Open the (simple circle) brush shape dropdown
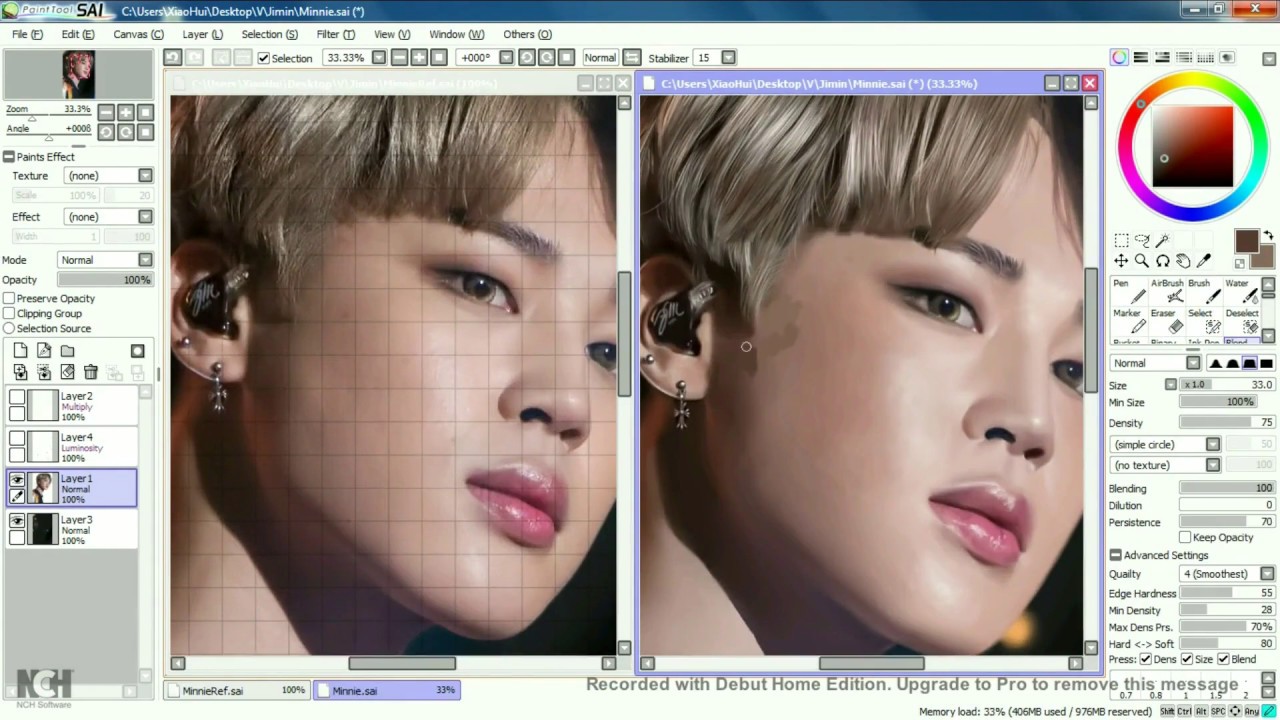 1213,444
